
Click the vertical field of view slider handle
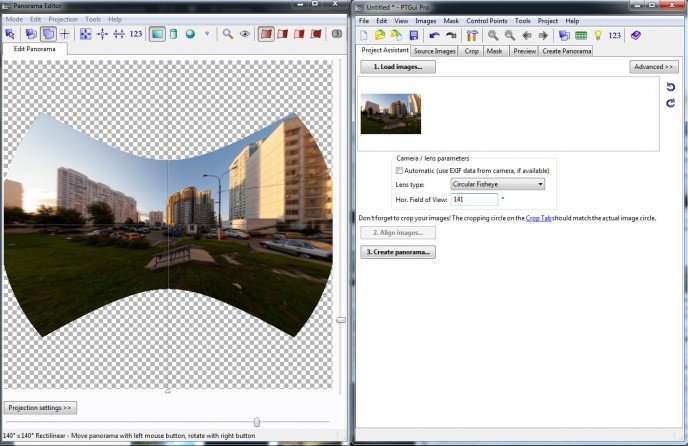341,320
